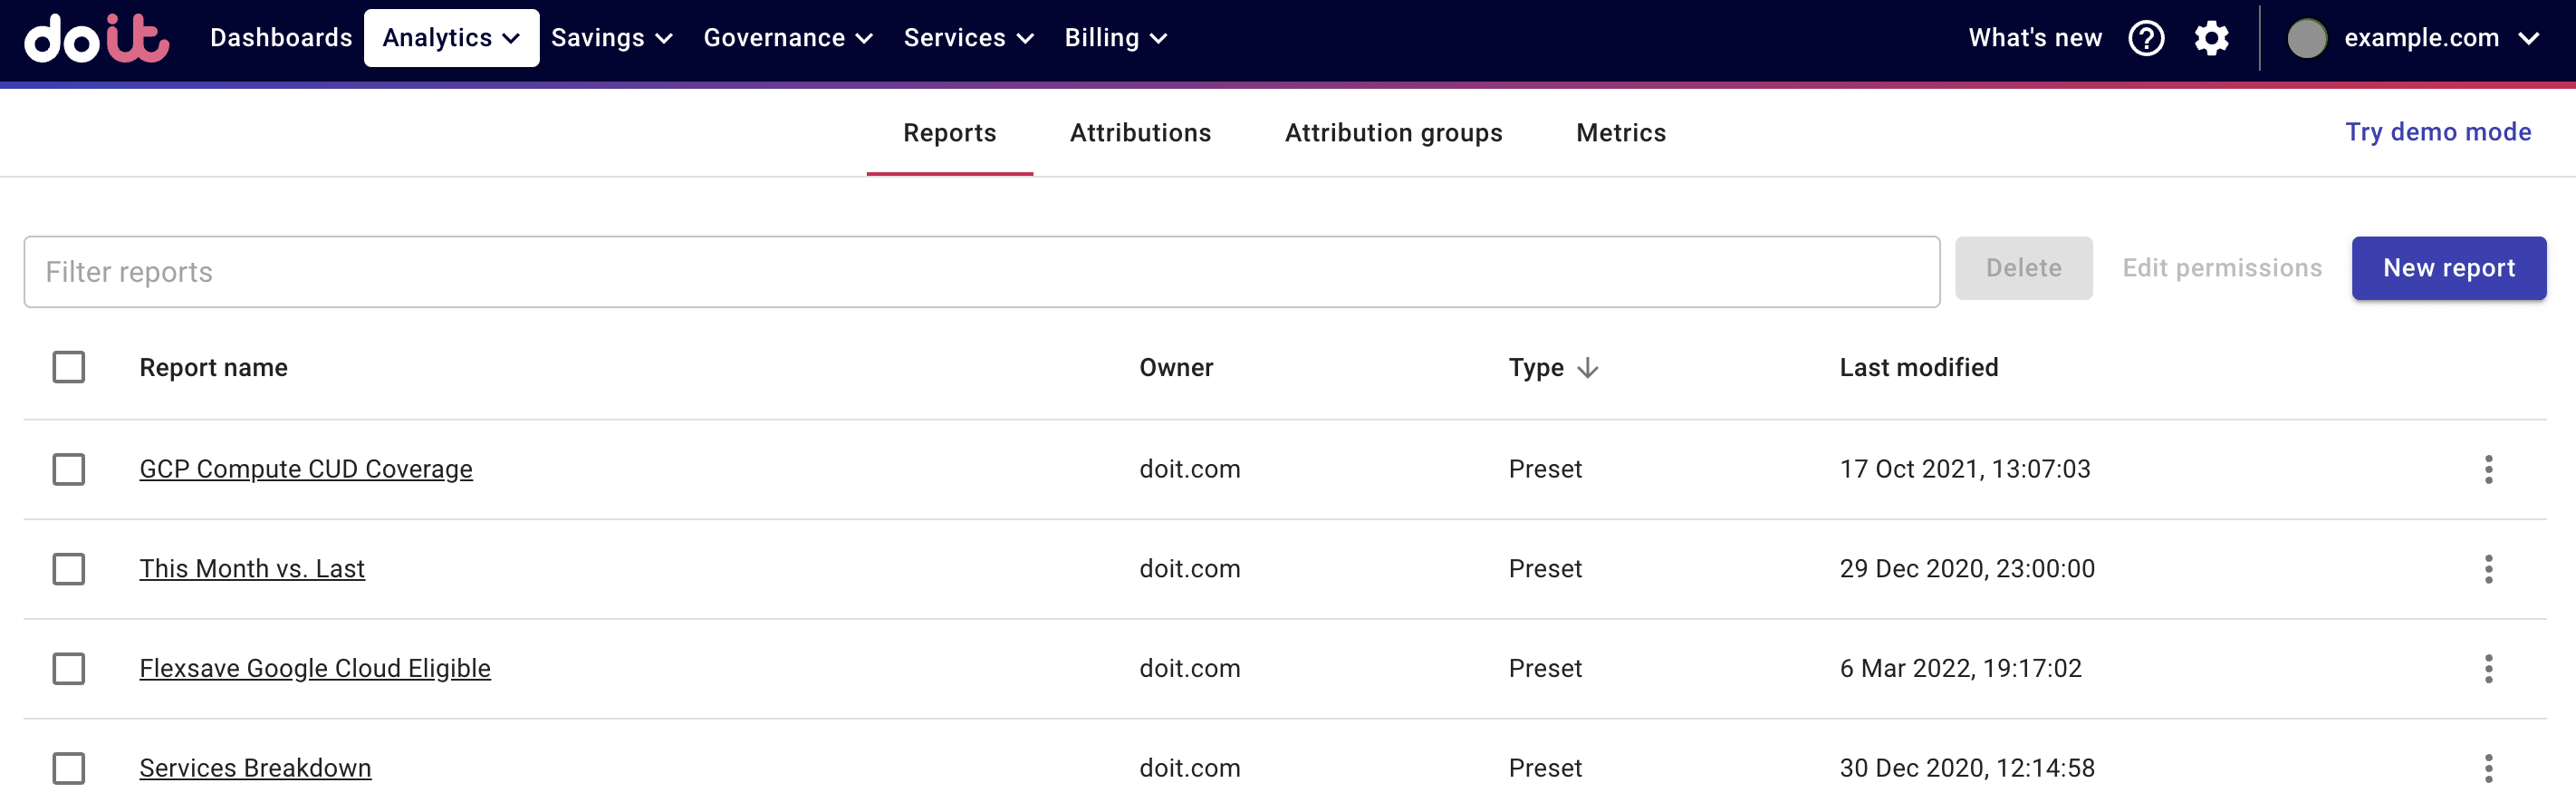Open more options for GCP Compute CUD Coverage
The width and height of the screenshot is (2576, 812).
click(x=2488, y=469)
